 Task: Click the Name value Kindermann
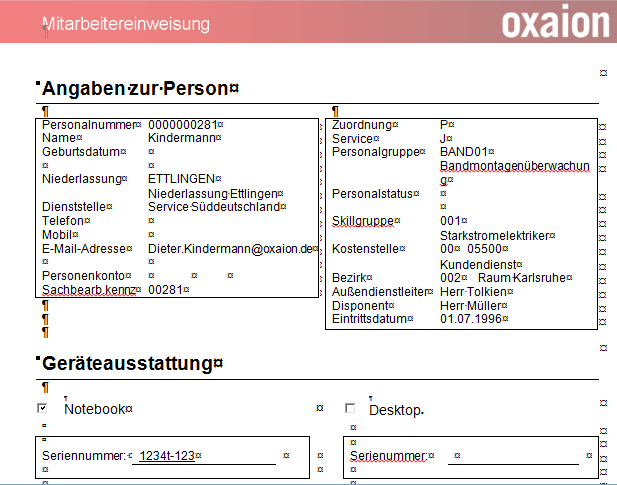click(181, 138)
